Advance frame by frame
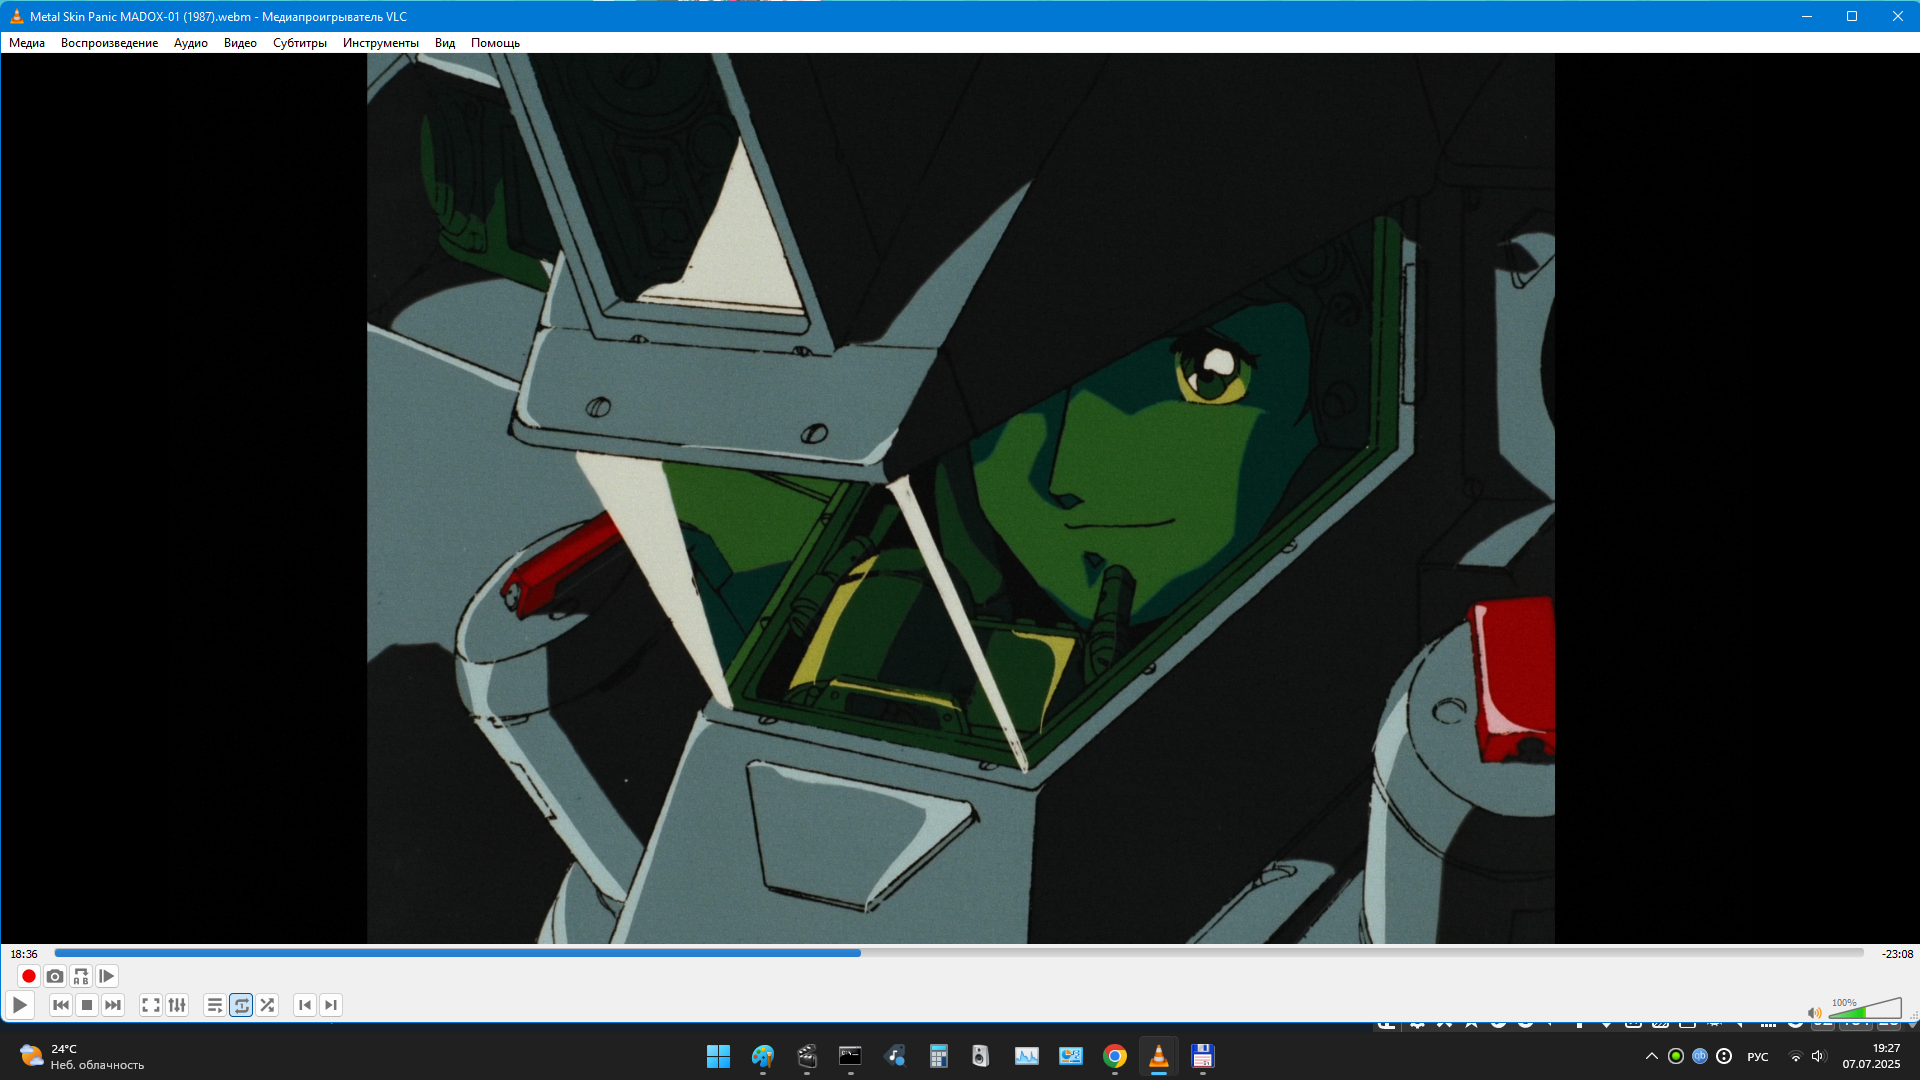This screenshot has width=1920, height=1080. tap(107, 976)
